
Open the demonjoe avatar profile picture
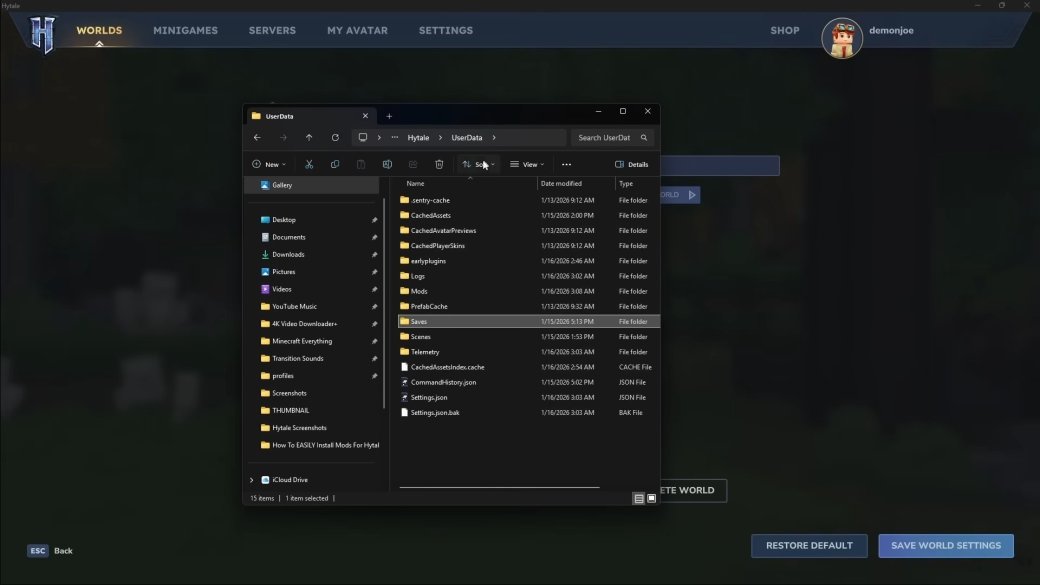[x=842, y=38]
